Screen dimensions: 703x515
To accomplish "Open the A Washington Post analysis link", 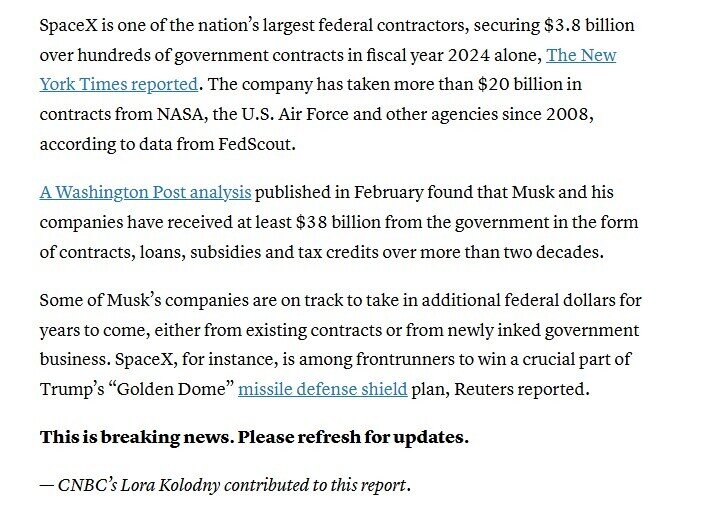I will 145,192.
